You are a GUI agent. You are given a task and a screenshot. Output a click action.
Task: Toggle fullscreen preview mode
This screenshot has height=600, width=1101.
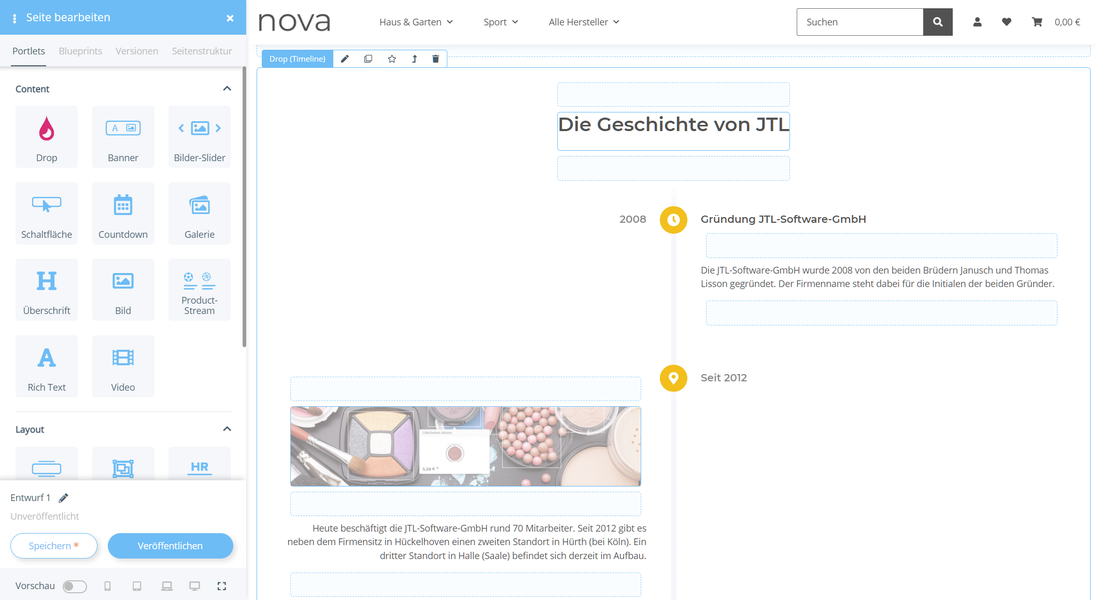(x=222, y=586)
